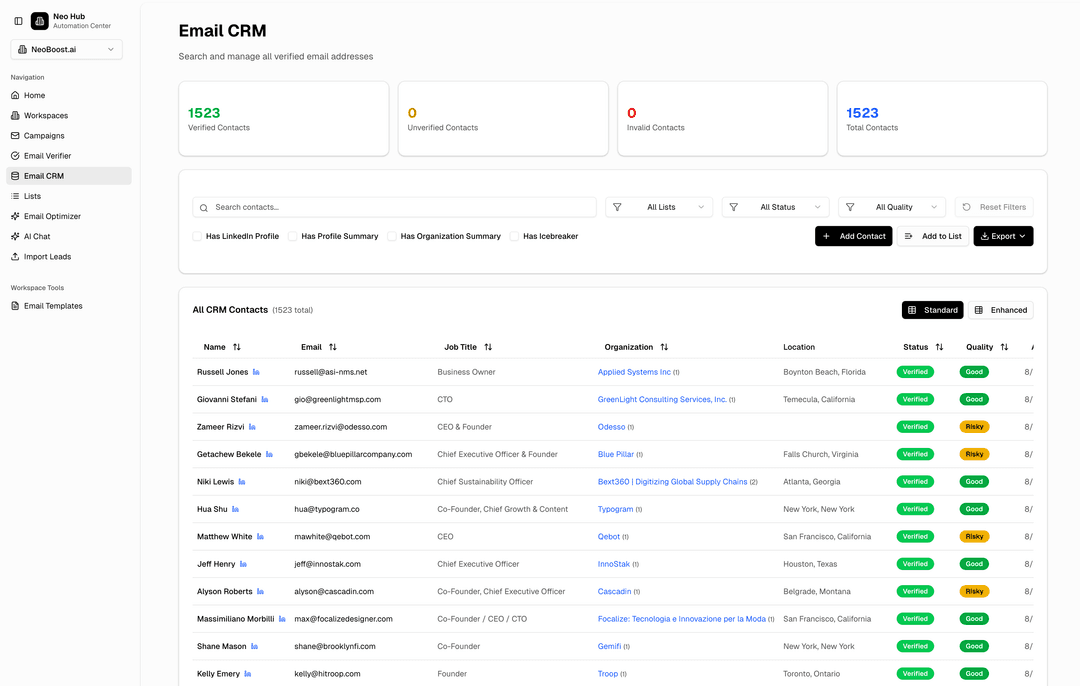The height and width of the screenshot is (686, 1080).
Task: Switch to the Enhanced table view
Action: (x=1000, y=310)
